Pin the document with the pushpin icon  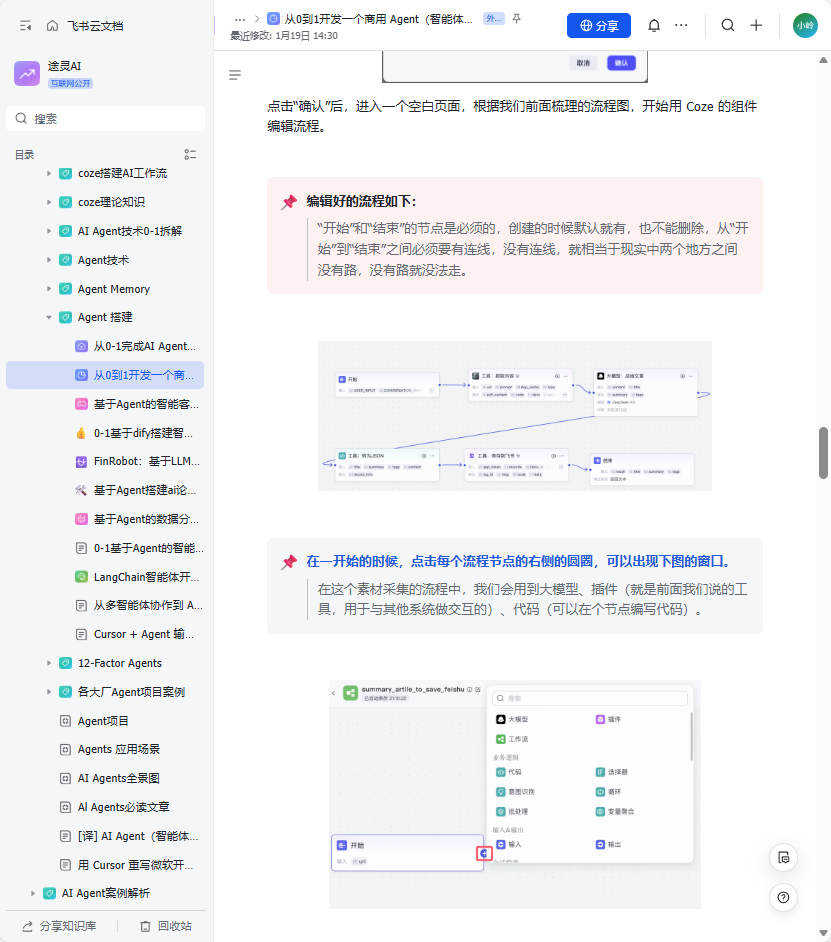click(517, 19)
